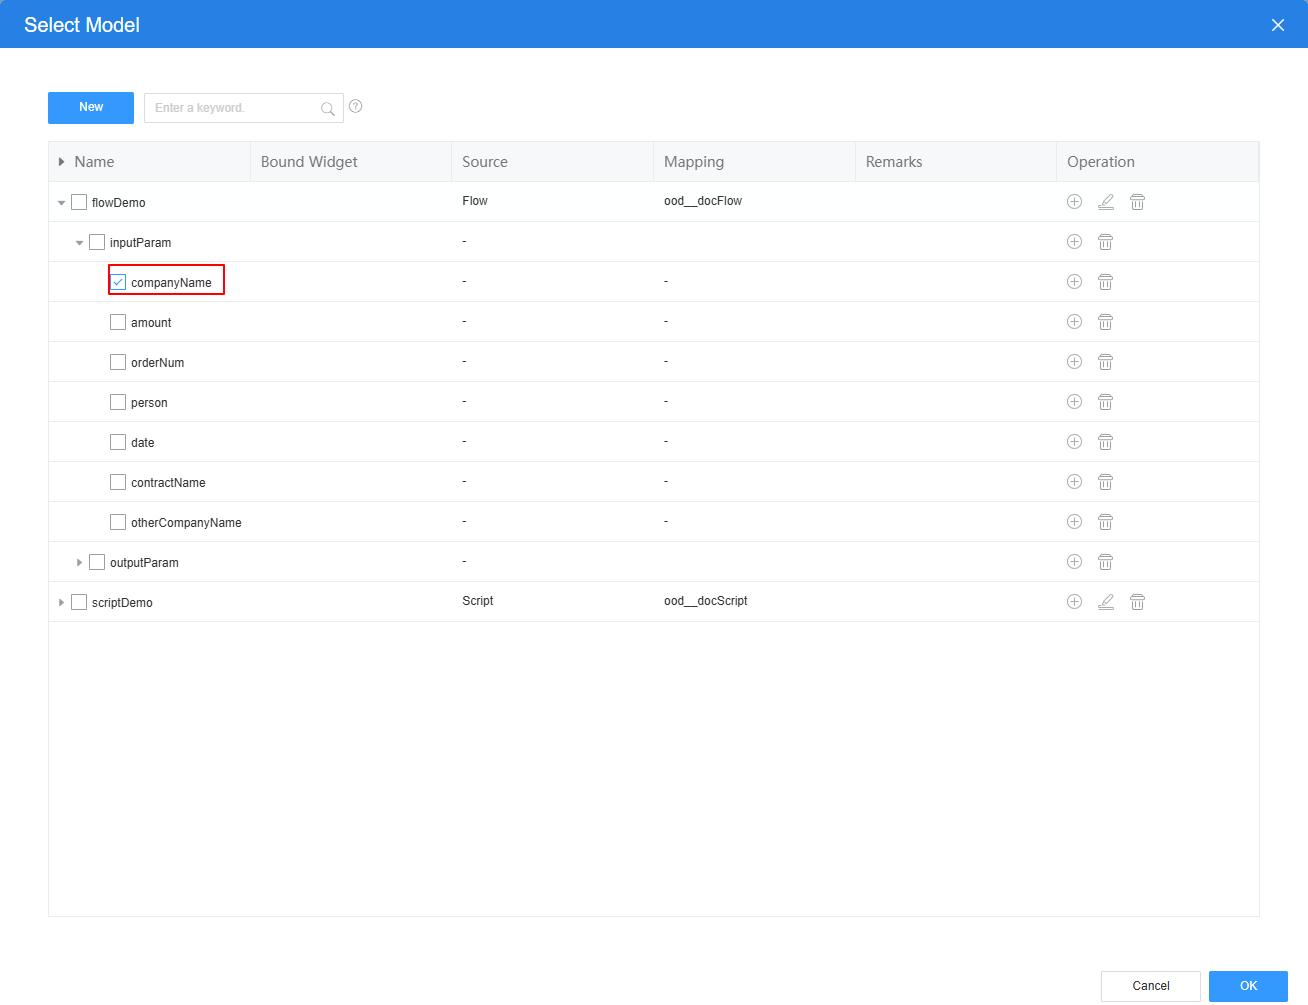Expand all rows via Name header arrow

pos(61,161)
